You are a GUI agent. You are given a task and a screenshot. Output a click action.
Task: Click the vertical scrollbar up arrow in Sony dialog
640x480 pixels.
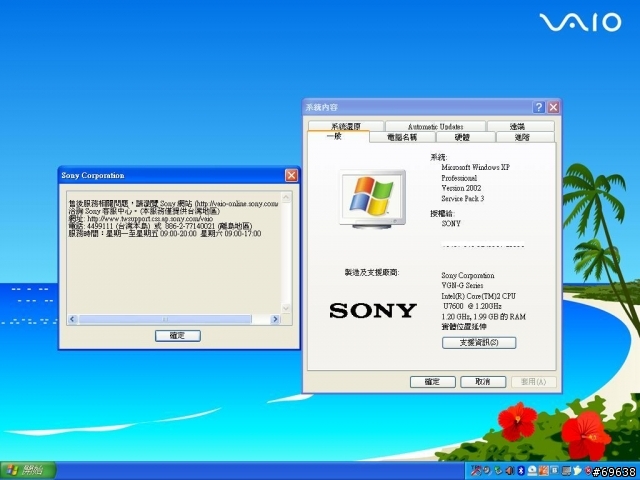(x=286, y=197)
